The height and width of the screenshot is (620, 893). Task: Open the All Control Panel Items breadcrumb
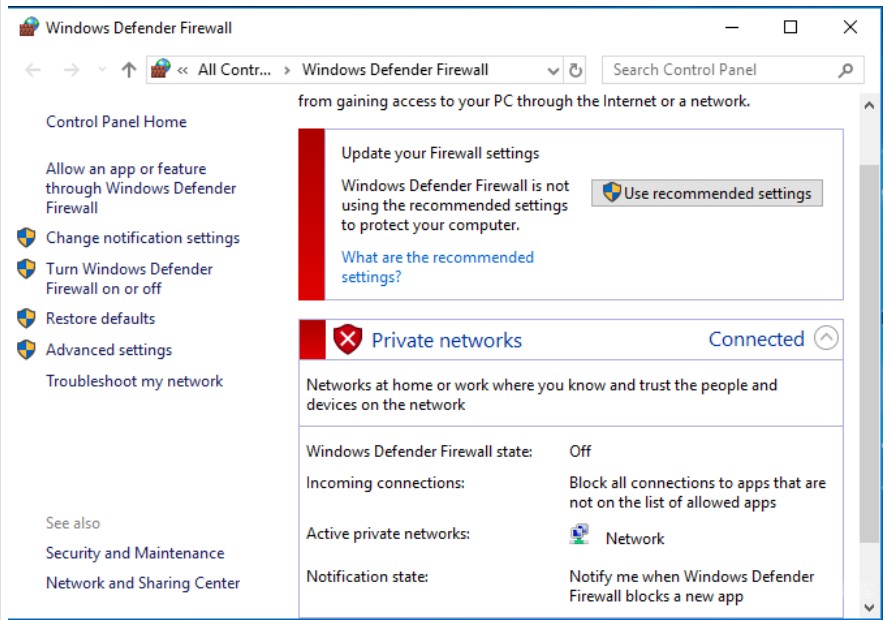click(234, 69)
